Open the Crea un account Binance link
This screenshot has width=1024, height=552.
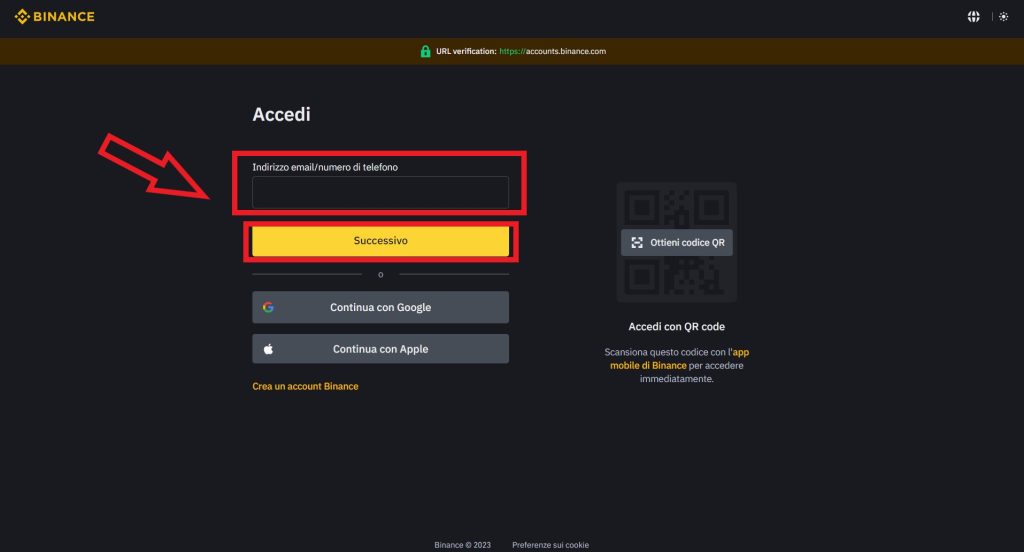pyautogui.click(x=305, y=386)
